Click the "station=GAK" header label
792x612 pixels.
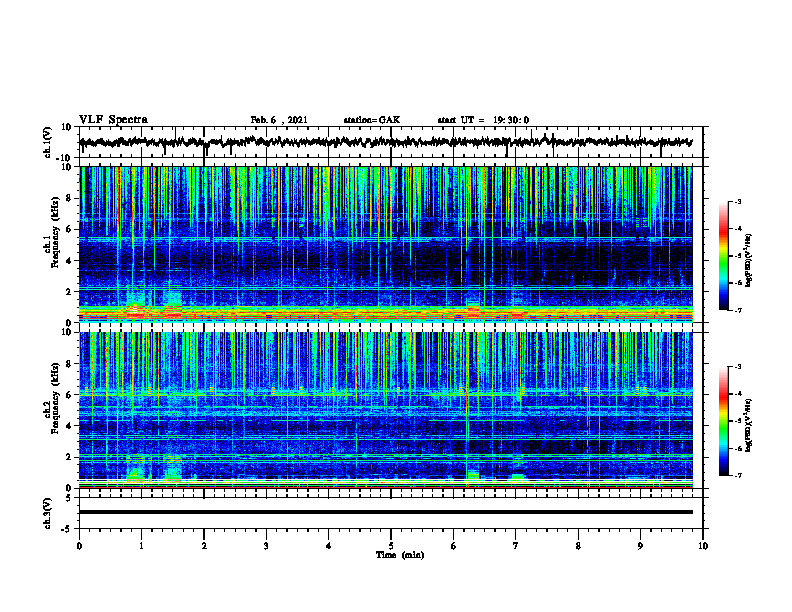[x=372, y=120]
